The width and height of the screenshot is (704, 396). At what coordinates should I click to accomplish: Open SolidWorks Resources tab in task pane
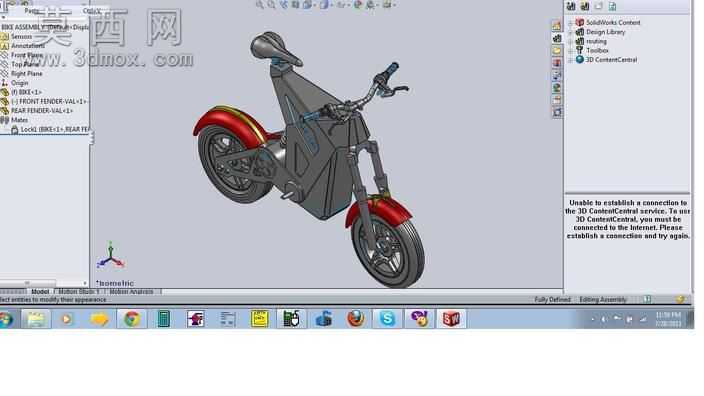557,26
